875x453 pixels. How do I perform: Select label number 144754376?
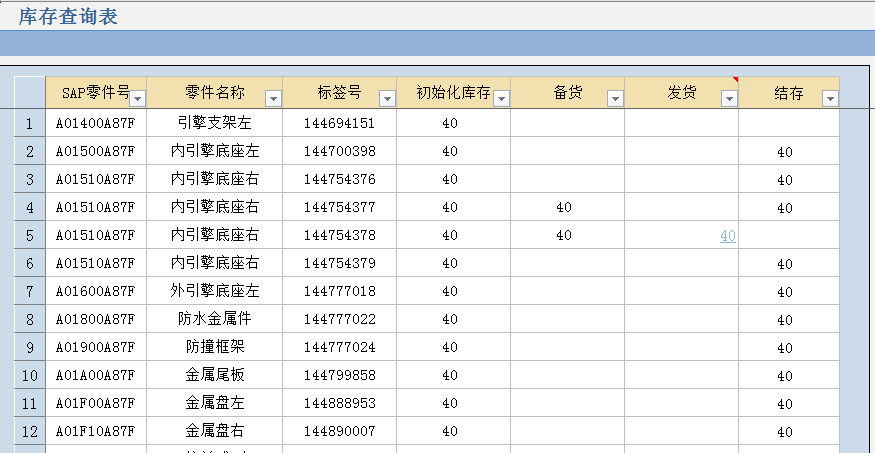(x=339, y=179)
